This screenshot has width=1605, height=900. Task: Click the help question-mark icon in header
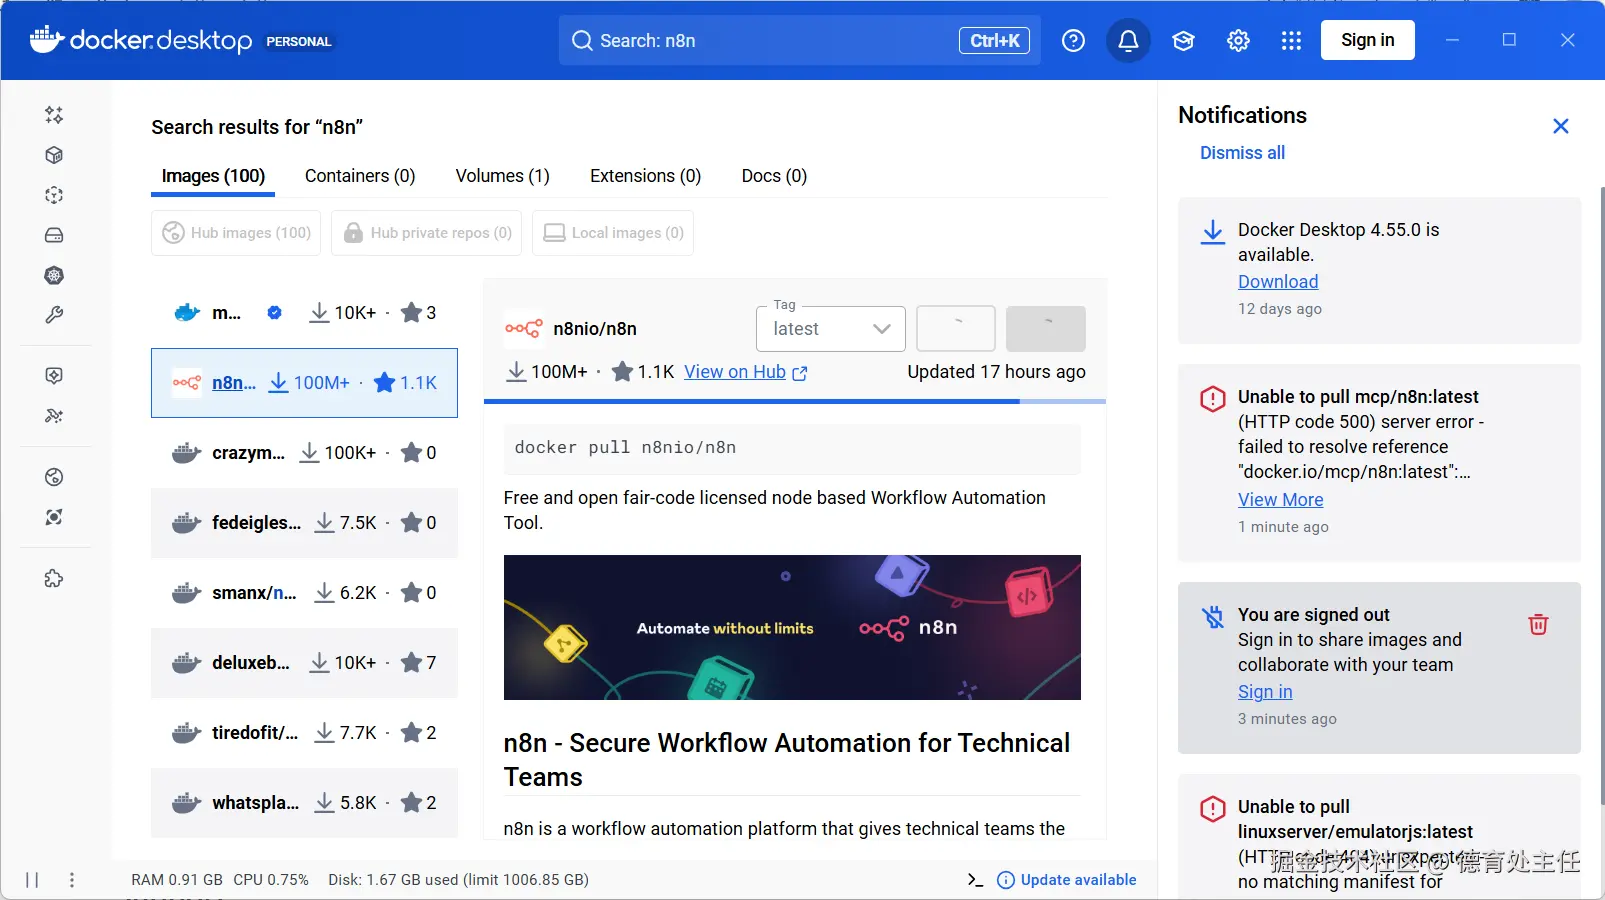[x=1073, y=41]
